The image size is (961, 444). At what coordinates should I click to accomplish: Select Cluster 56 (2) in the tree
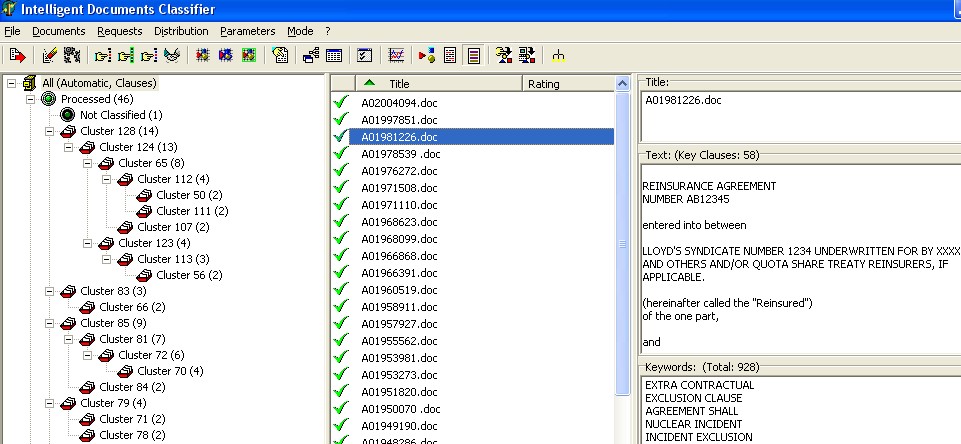(x=189, y=275)
